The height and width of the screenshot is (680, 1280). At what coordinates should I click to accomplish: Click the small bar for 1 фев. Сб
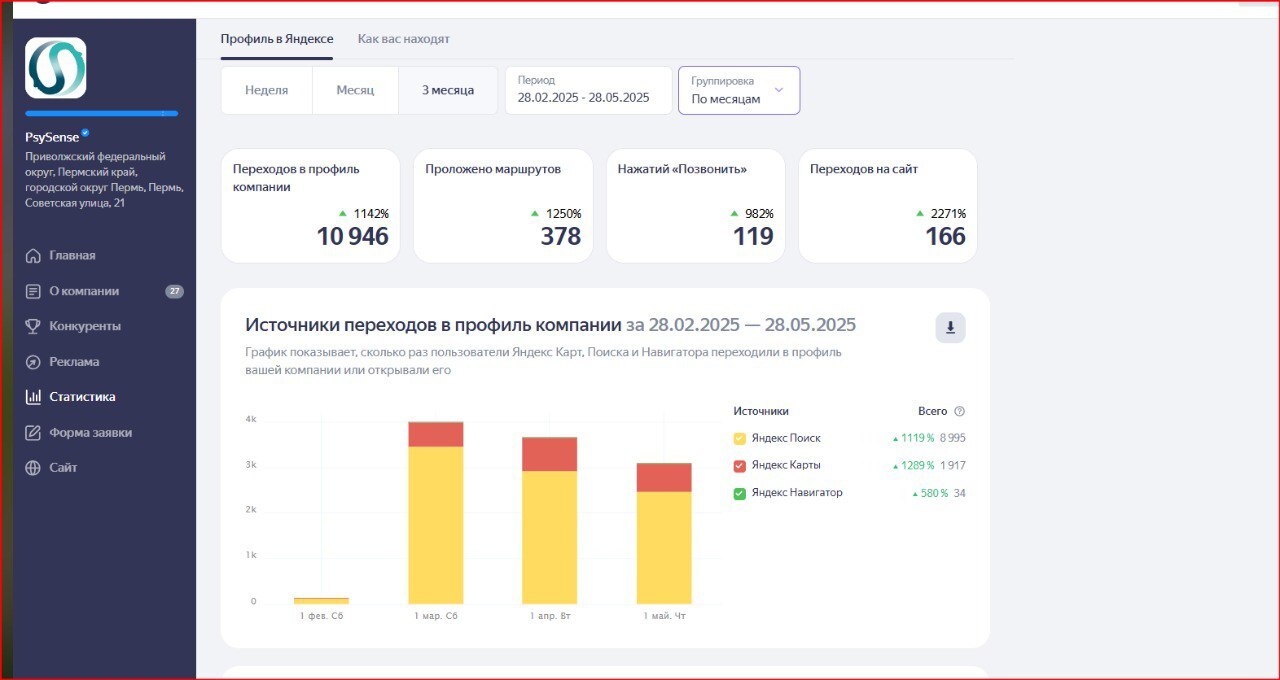click(x=322, y=600)
